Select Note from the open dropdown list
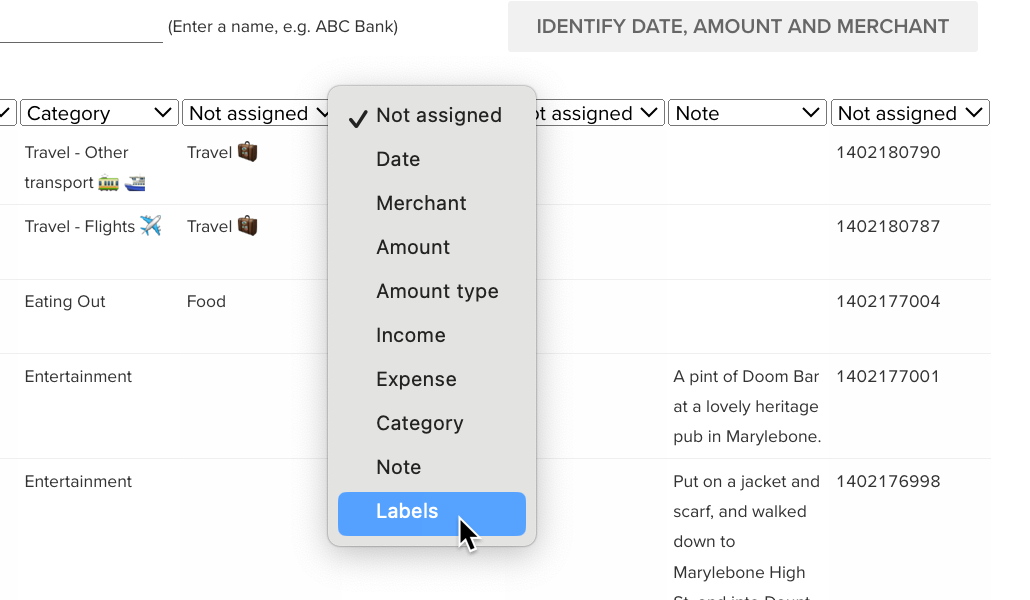This screenshot has height=600, width=1030. 398,468
